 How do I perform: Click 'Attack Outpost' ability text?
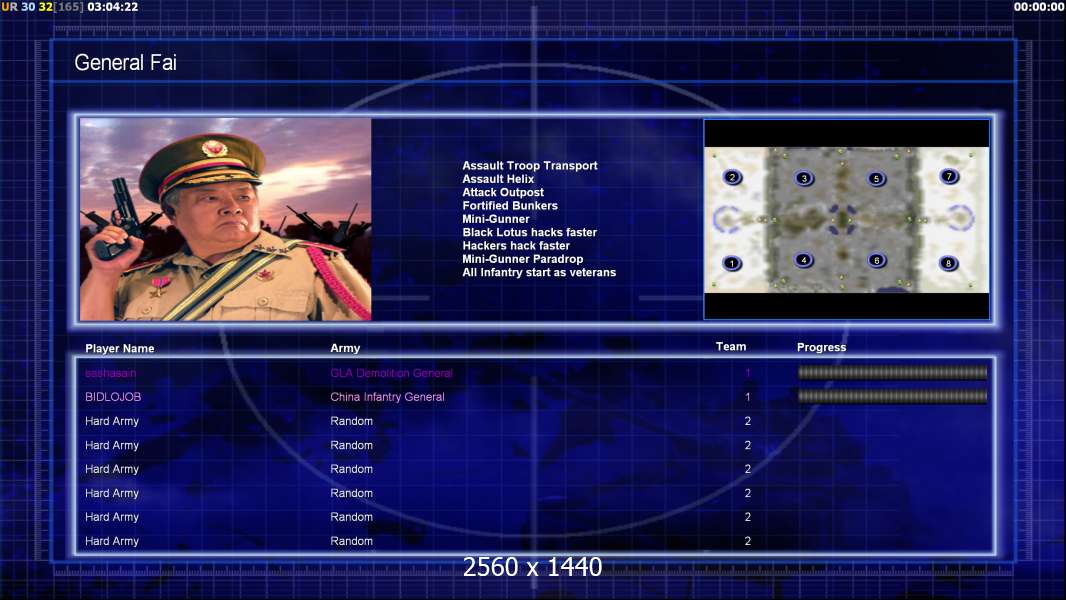(x=503, y=192)
